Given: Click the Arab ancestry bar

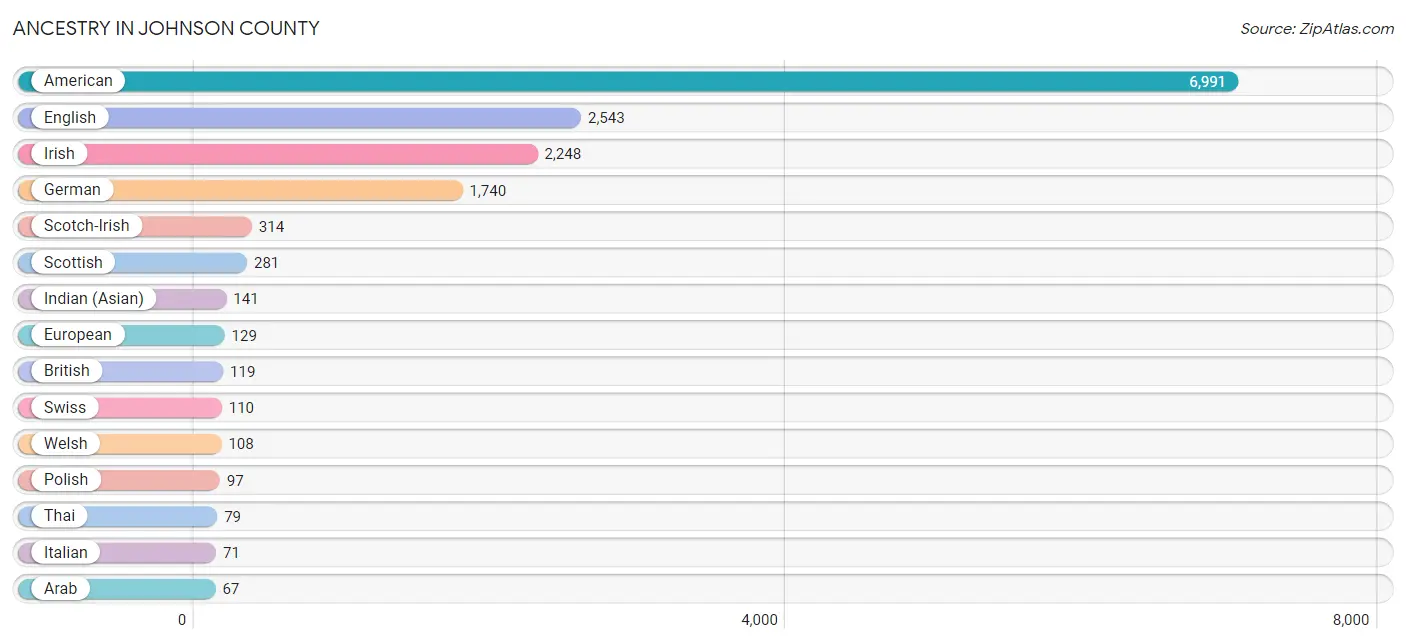Looking at the screenshot, I should [x=117, y=589].
